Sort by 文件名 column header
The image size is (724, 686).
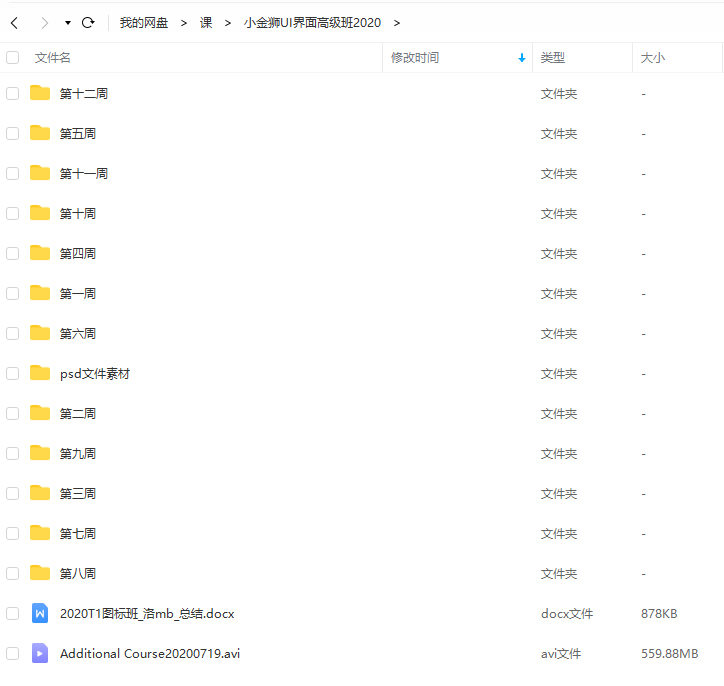click(x=53, y=58)
